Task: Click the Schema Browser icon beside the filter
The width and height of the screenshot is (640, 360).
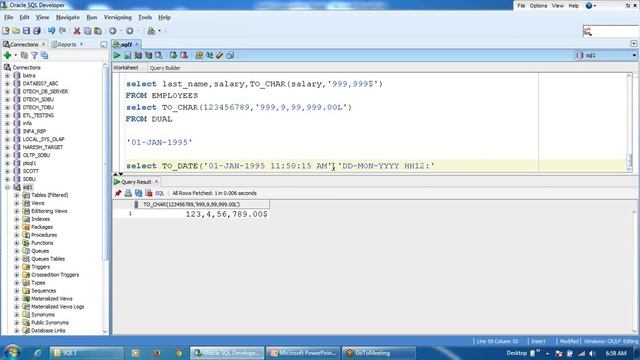Action: click(44, 55)
